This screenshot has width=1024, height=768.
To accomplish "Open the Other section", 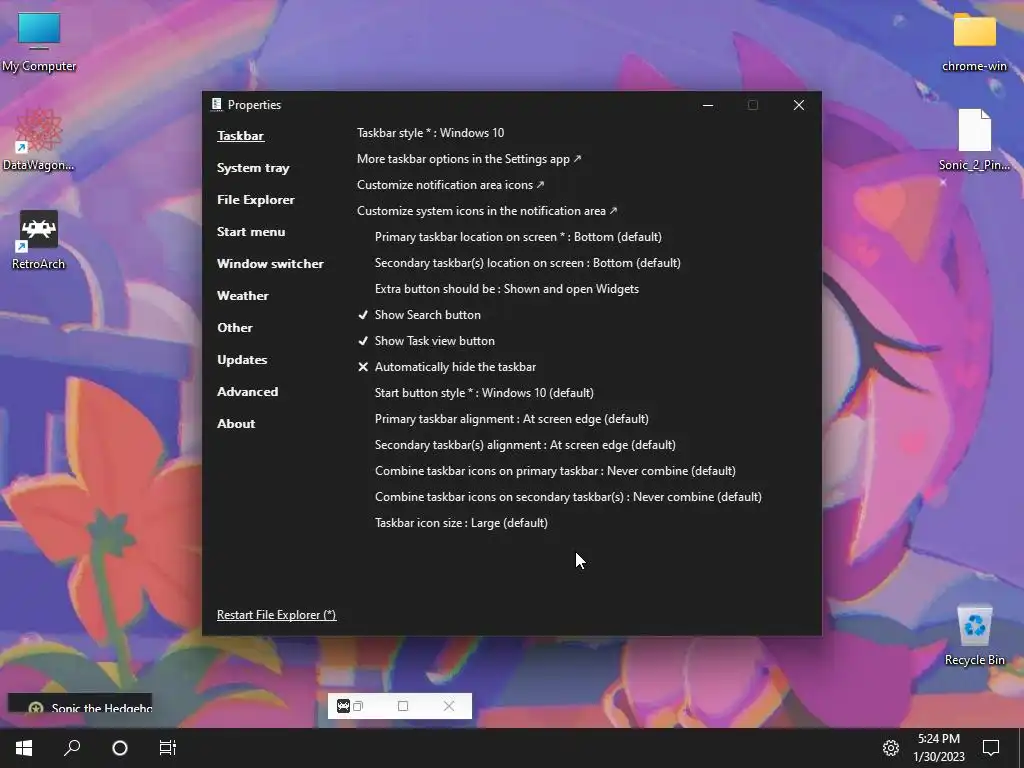I will point(234,328).
